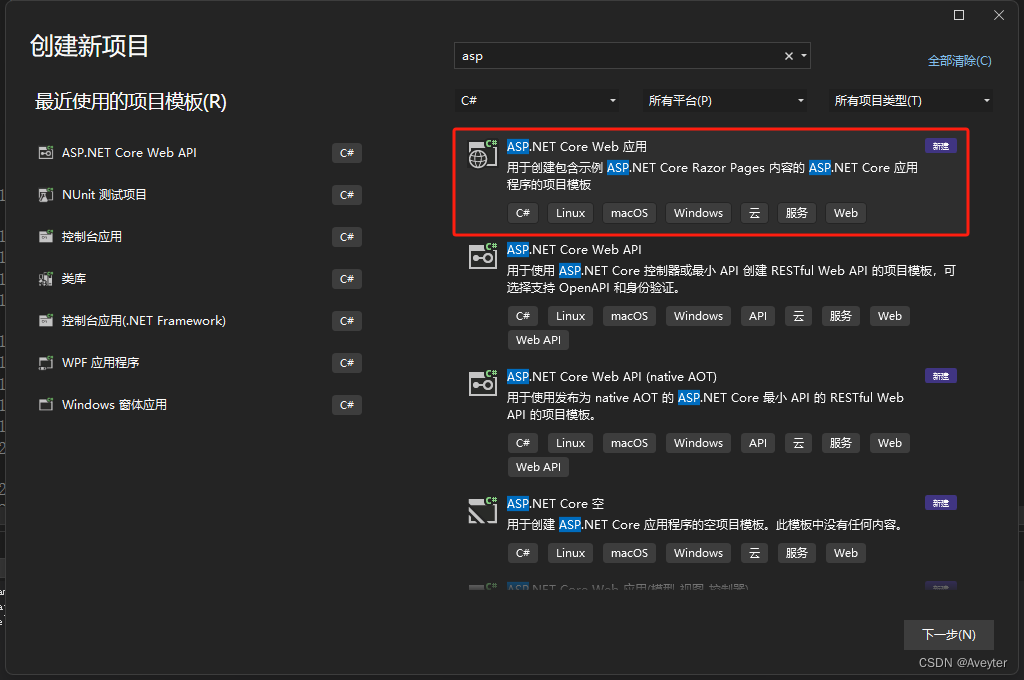Click the ASP.NET Core Web API (native AOT) icon
This screenshot has height=680, width=1024.
coord(483,383)
